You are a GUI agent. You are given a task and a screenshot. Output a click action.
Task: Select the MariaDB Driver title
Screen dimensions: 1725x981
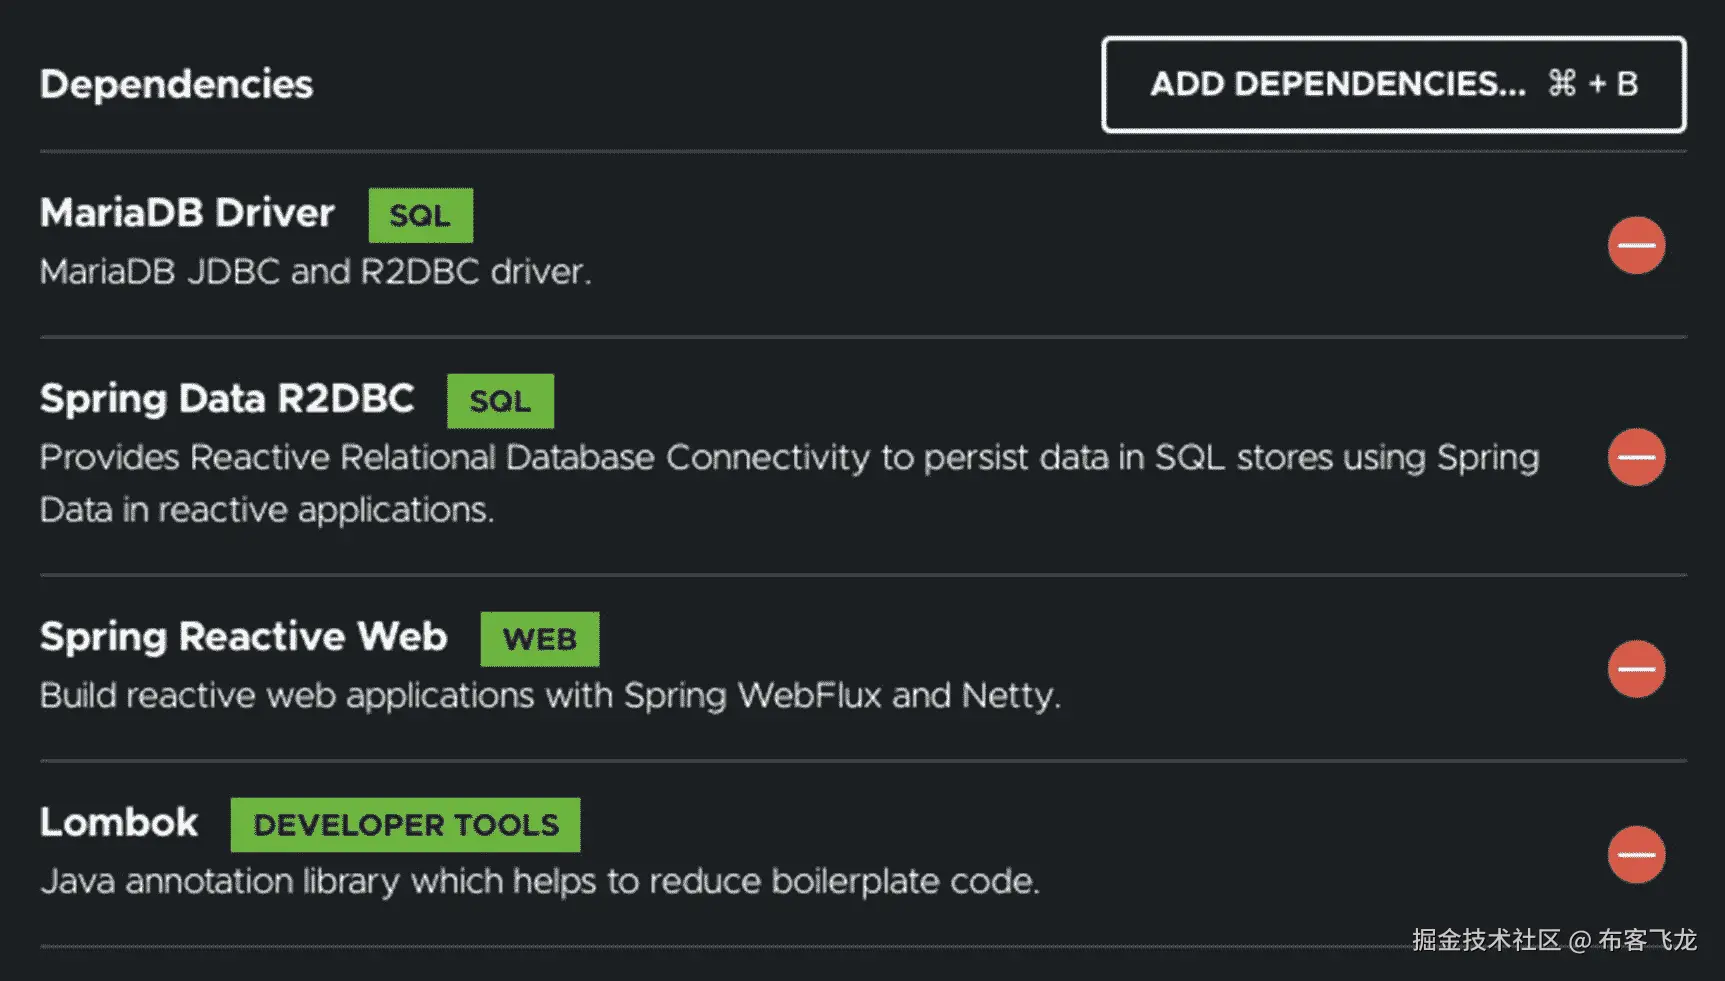(187, 213)
